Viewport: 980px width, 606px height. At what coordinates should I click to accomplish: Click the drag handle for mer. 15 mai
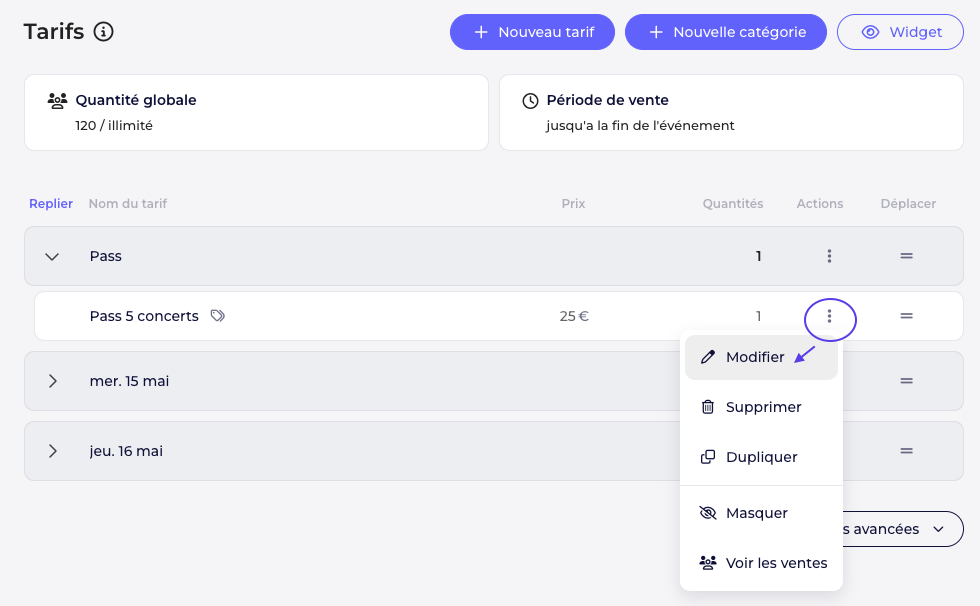click(906, 381)
